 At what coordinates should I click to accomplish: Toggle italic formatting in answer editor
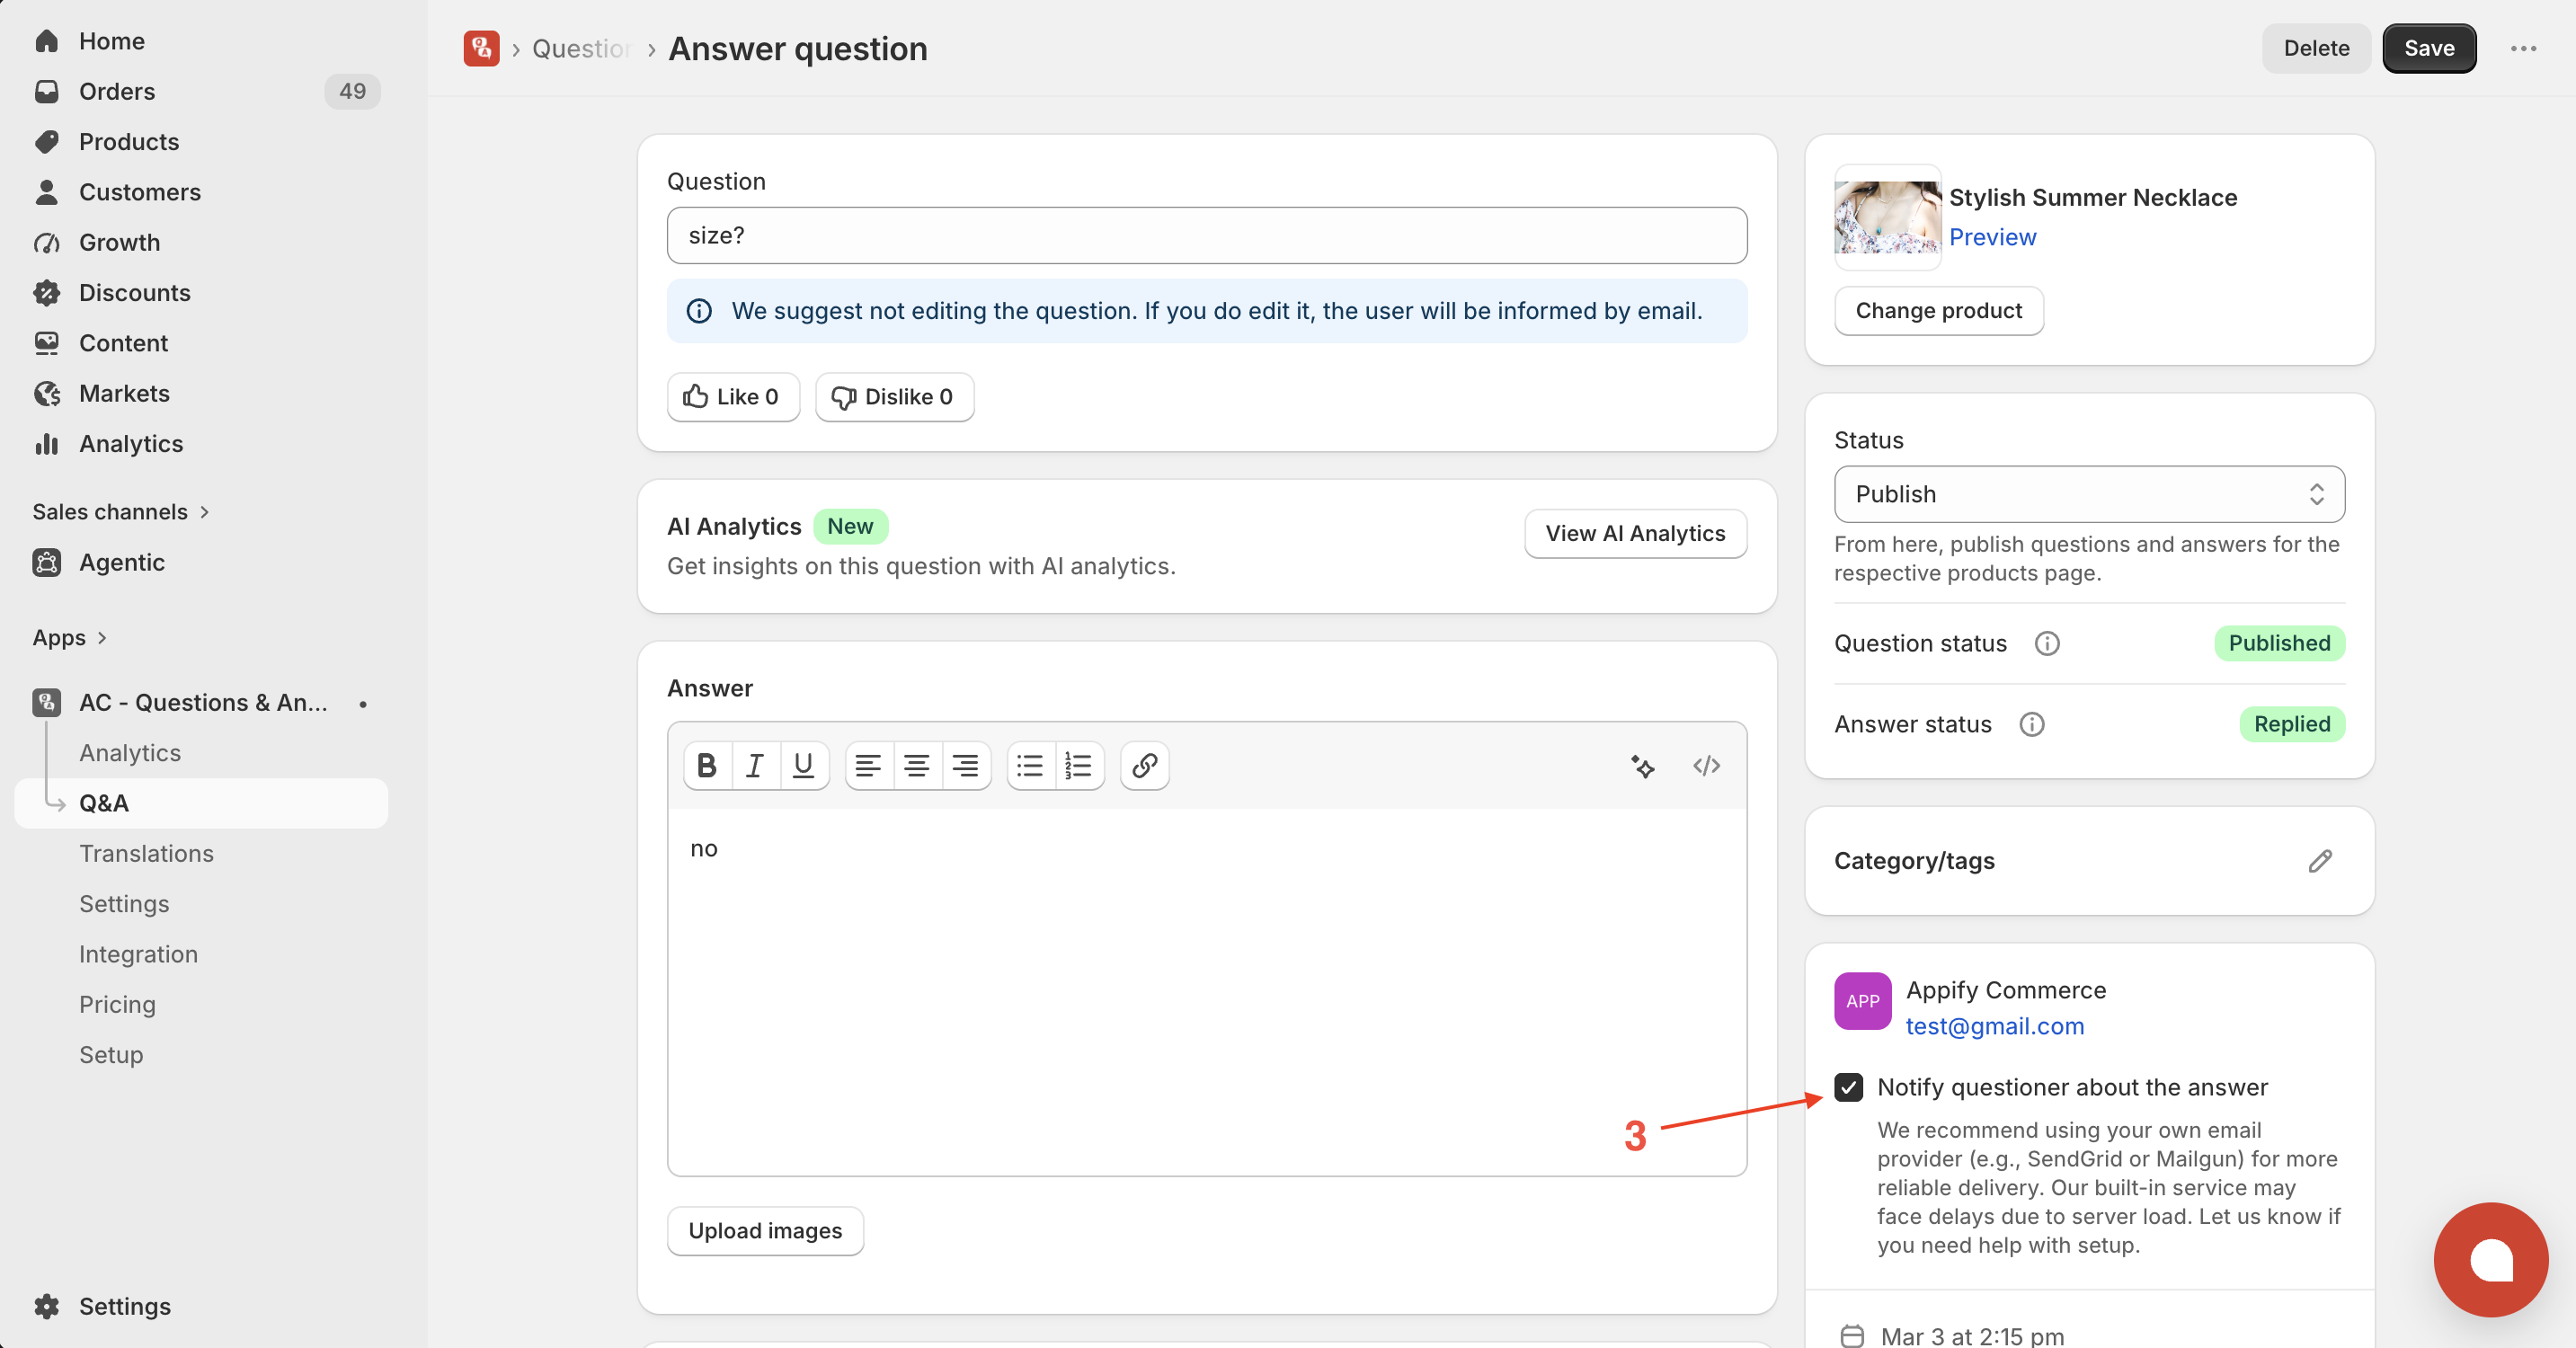pos(755,766)
